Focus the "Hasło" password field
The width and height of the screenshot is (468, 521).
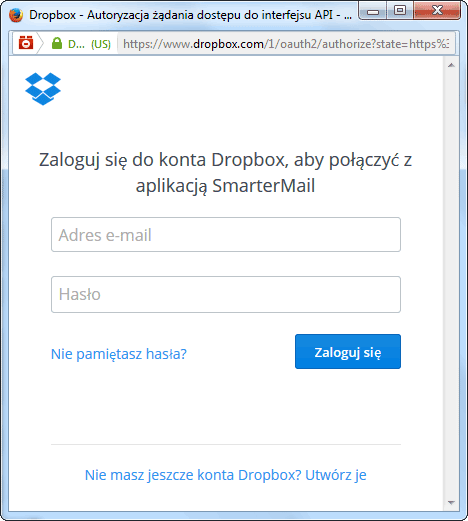[x=226, y=294]
